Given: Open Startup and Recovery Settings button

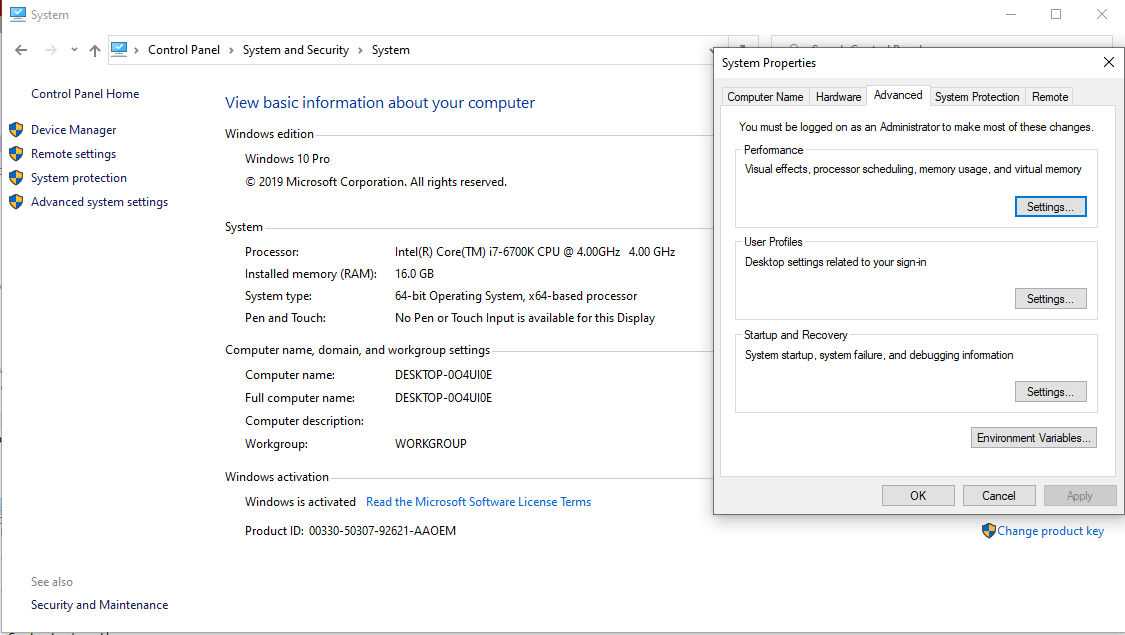Looking at the screenshot, I should point(1050,392).
